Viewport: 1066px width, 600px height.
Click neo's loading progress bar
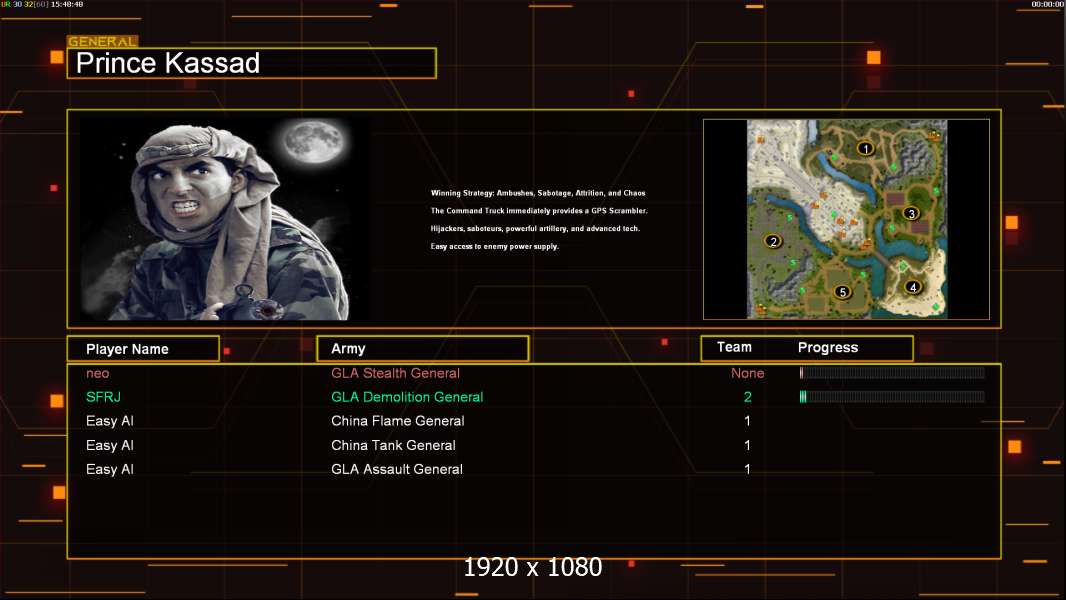pos(892,372)
